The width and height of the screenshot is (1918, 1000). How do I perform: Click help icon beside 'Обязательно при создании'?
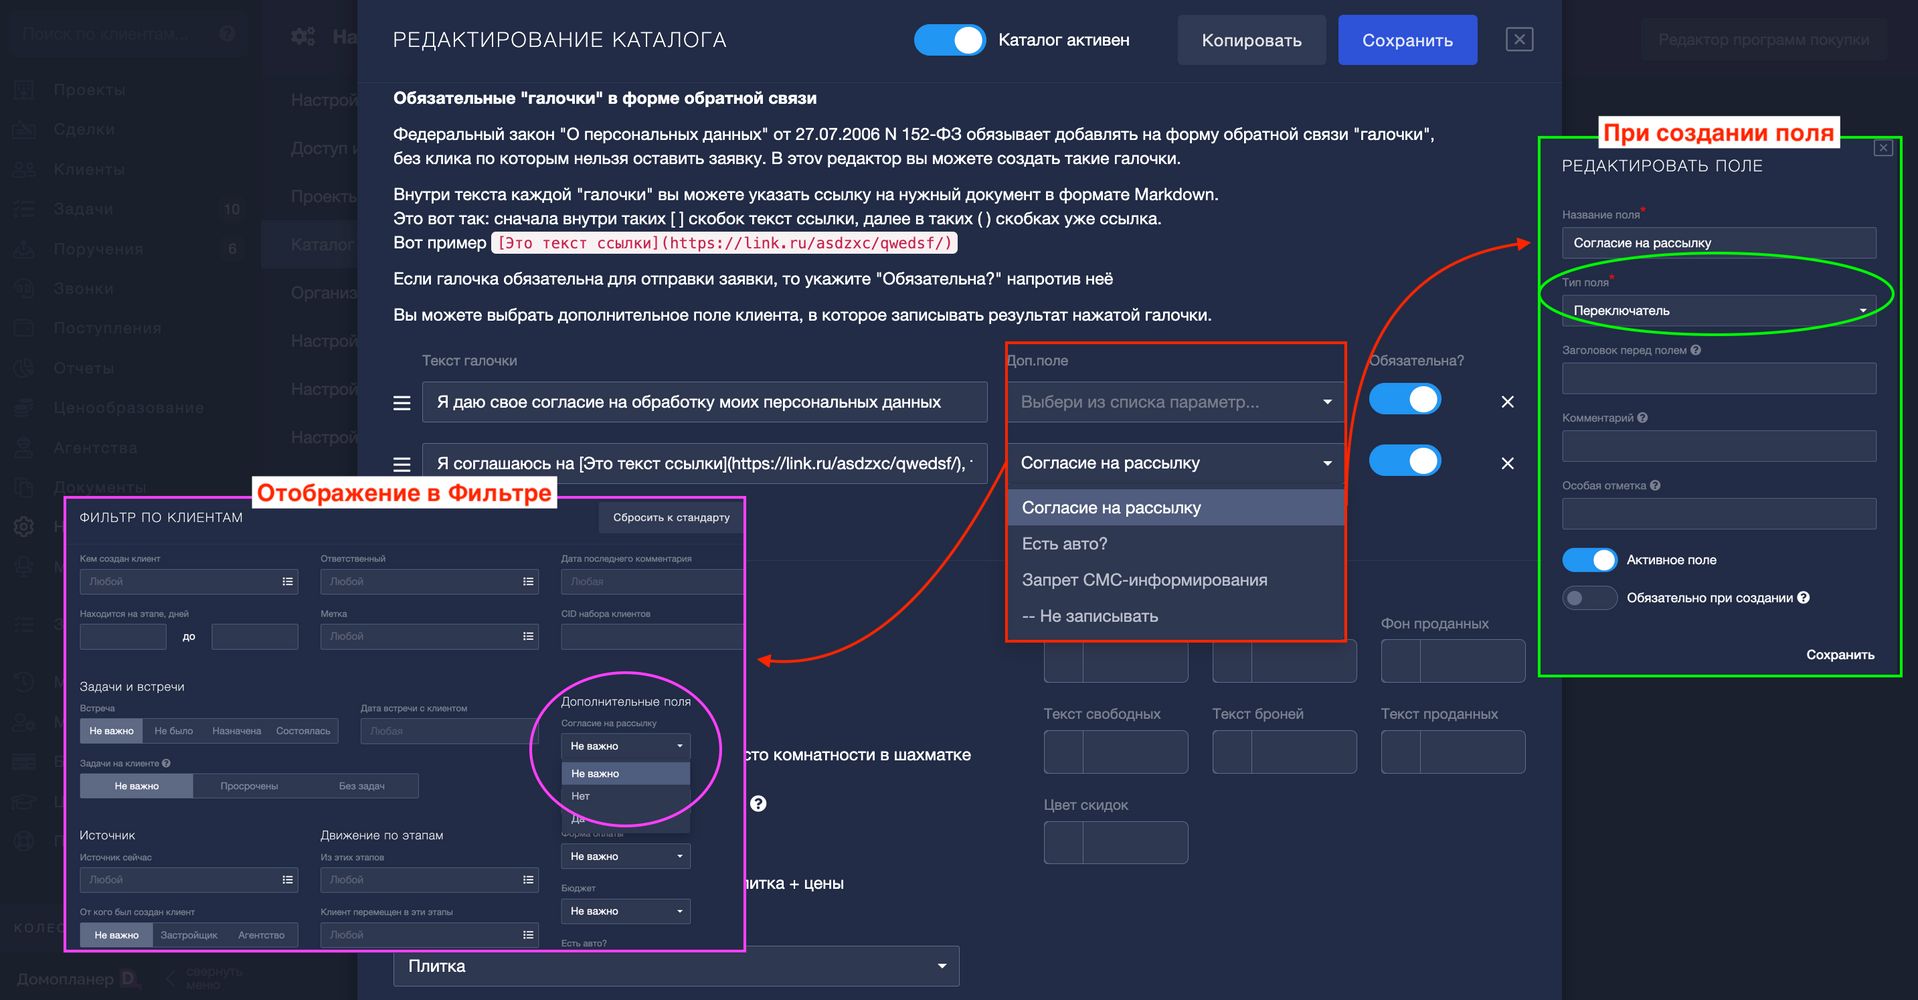tap(1803, 598)
